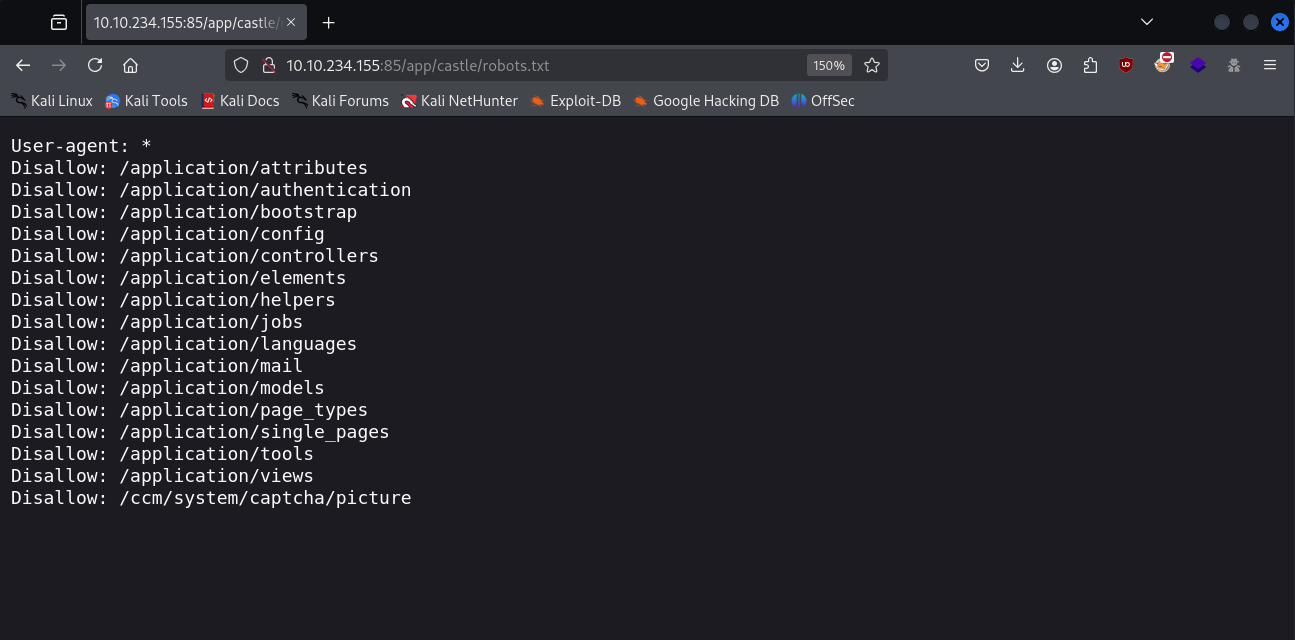Click the /application/tools line
Image resolution: width=1295 pixels, height=640 pixels.
pos(162,454)
